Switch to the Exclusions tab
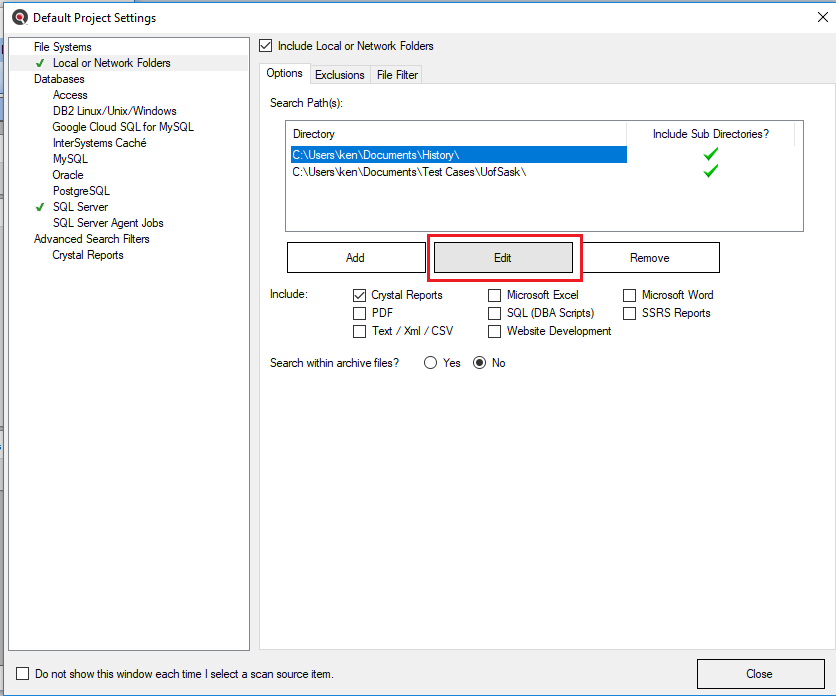 (339, 75)
